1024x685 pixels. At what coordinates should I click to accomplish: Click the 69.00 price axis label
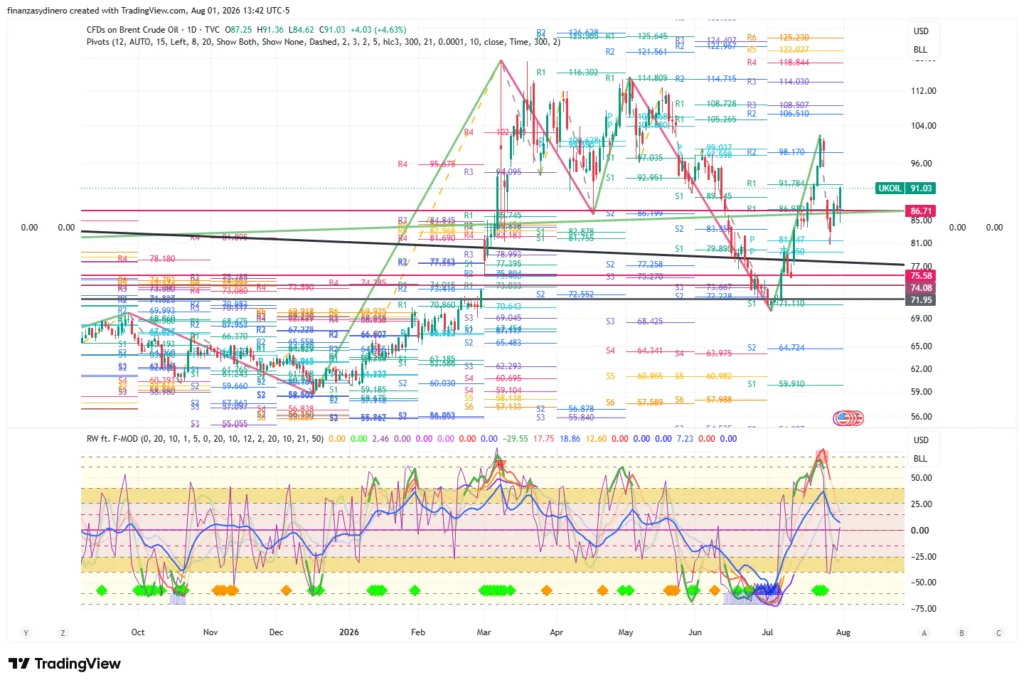[x=923, y=319]
